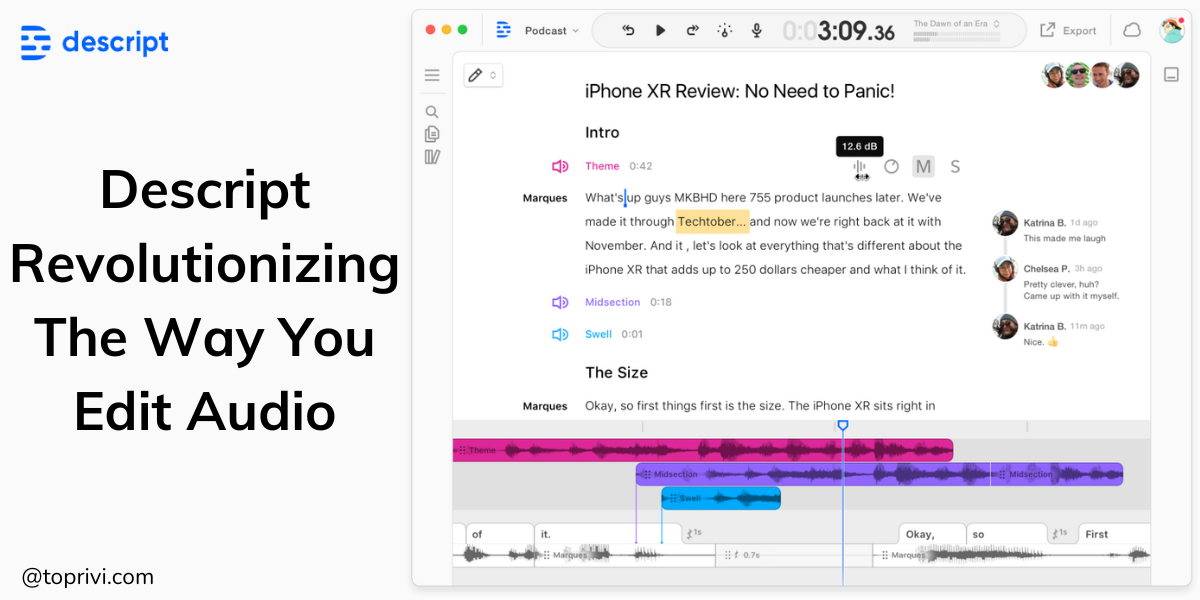Viewport: 1200px width, 600px height.
Task: Click the 1s gap marker after 'it.'
Action: click(694, 534)
